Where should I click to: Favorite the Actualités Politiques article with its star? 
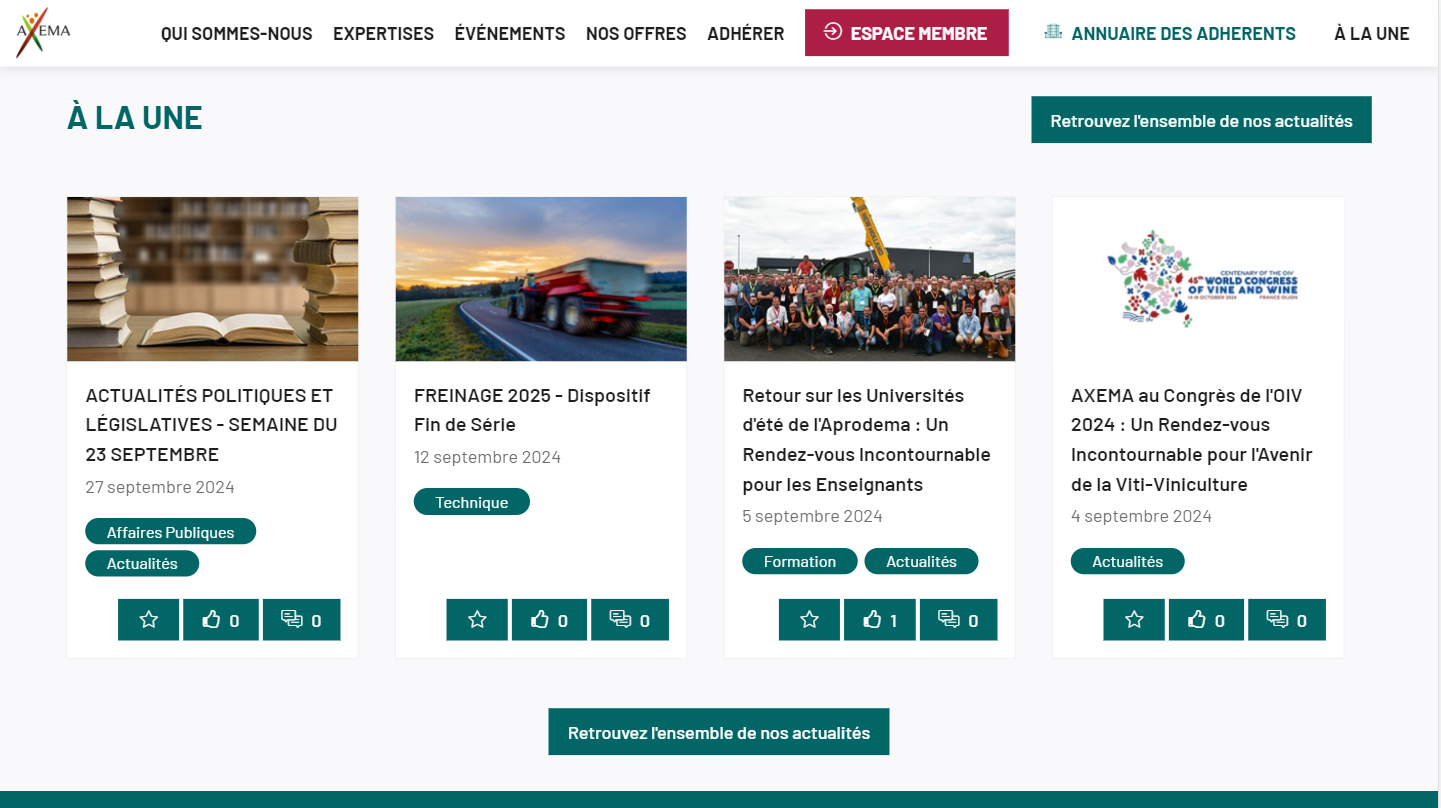149,620
